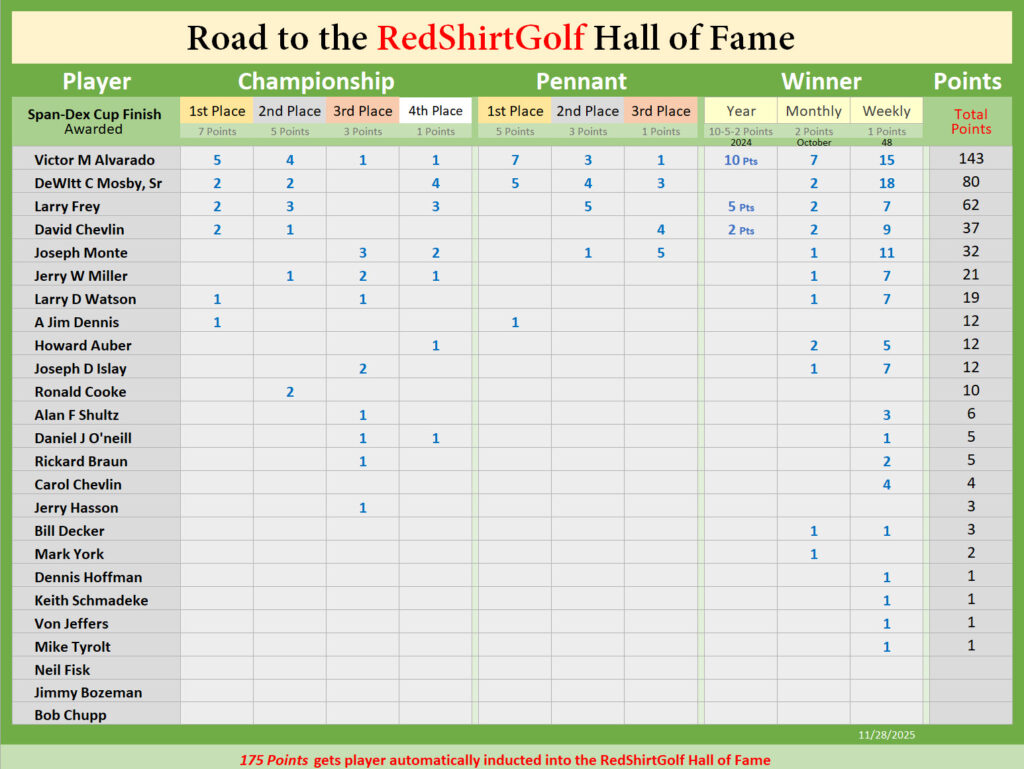Click Victor M Alvarado's total of 143
The image size is (1024, 769).
click(970, 159)
